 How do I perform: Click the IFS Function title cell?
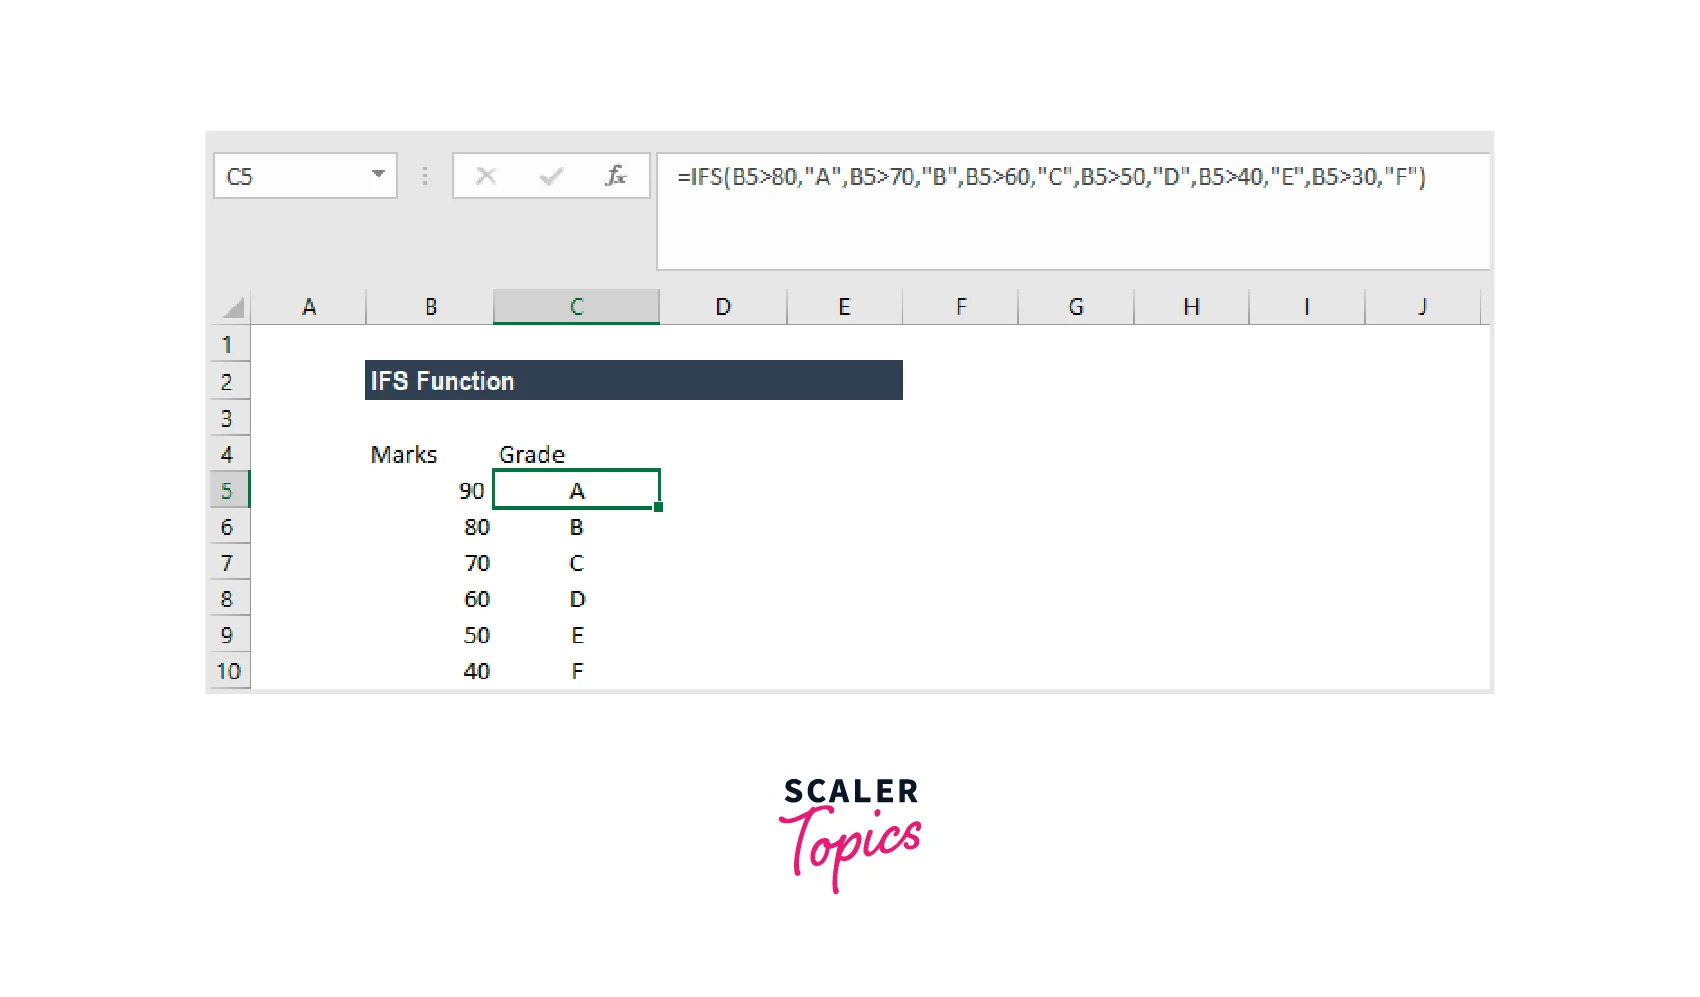pos(632,381)
